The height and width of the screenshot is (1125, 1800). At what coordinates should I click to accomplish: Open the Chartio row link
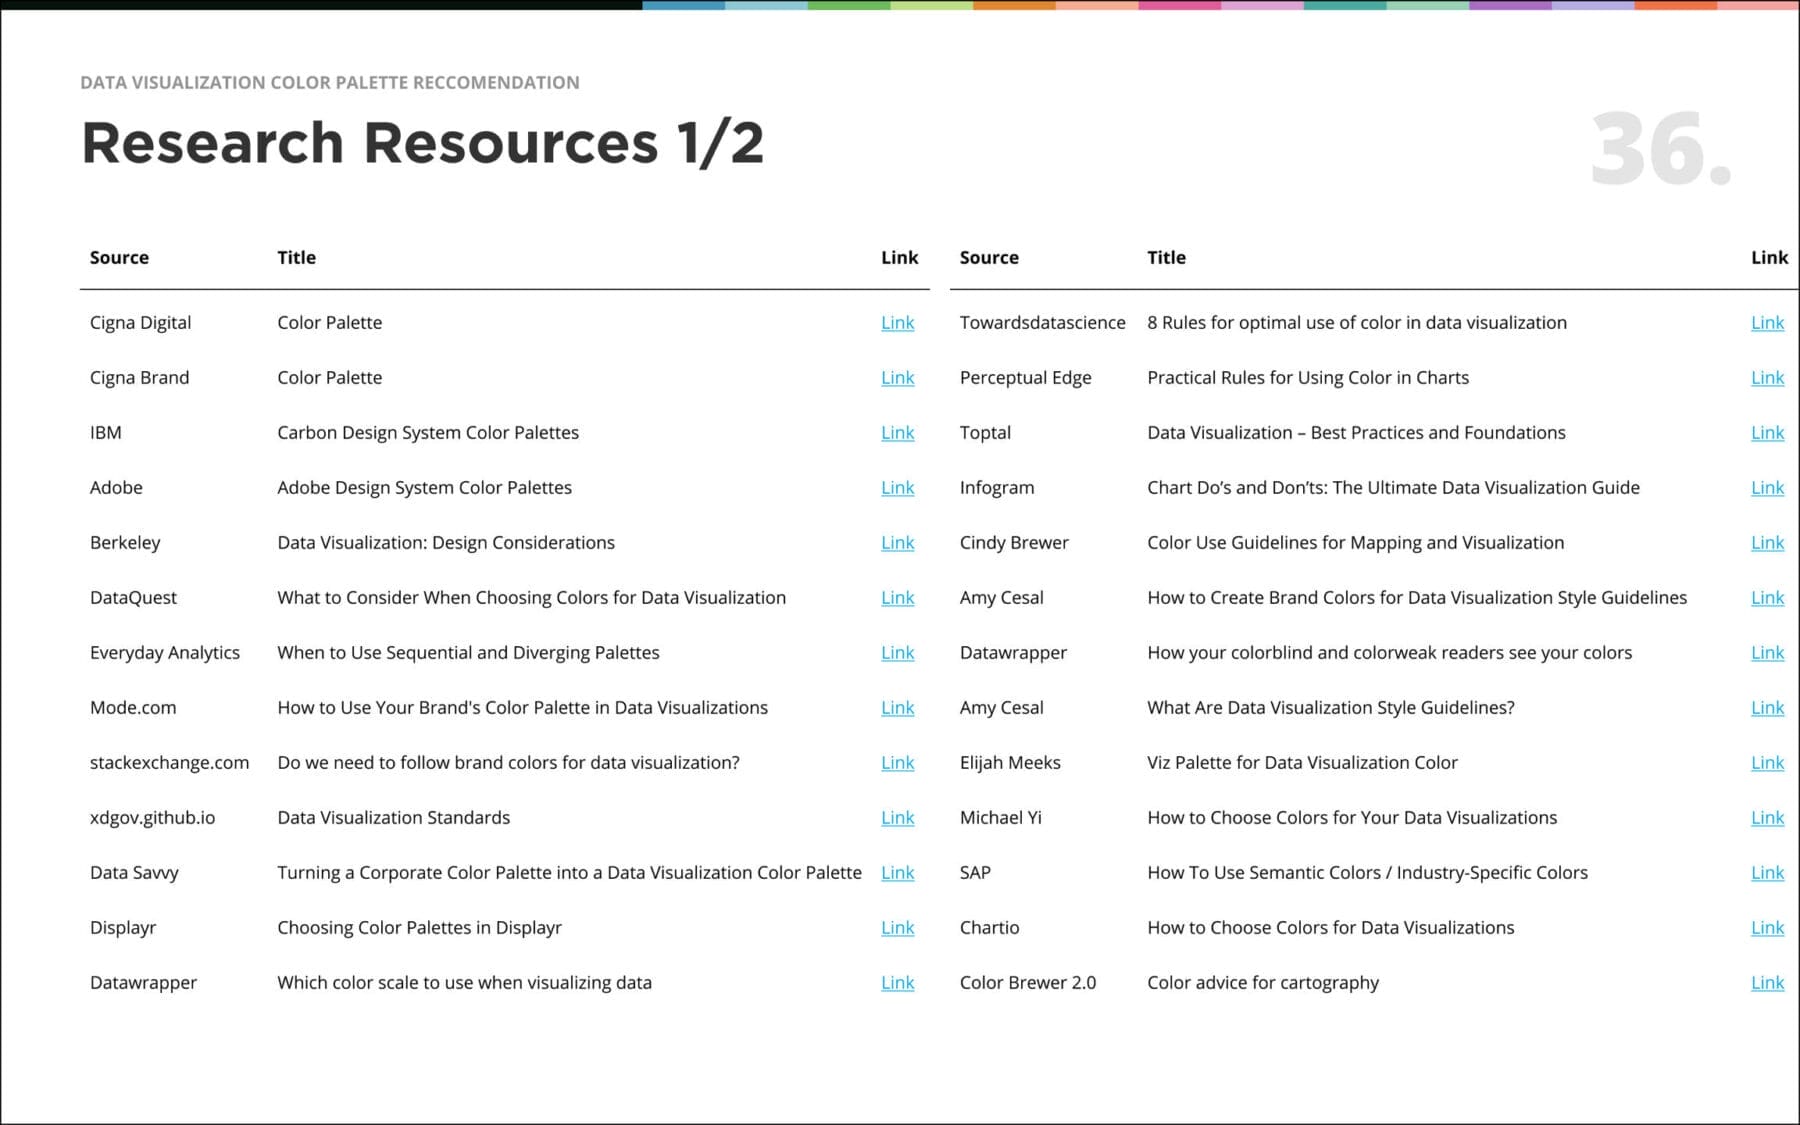(1767, 928)
